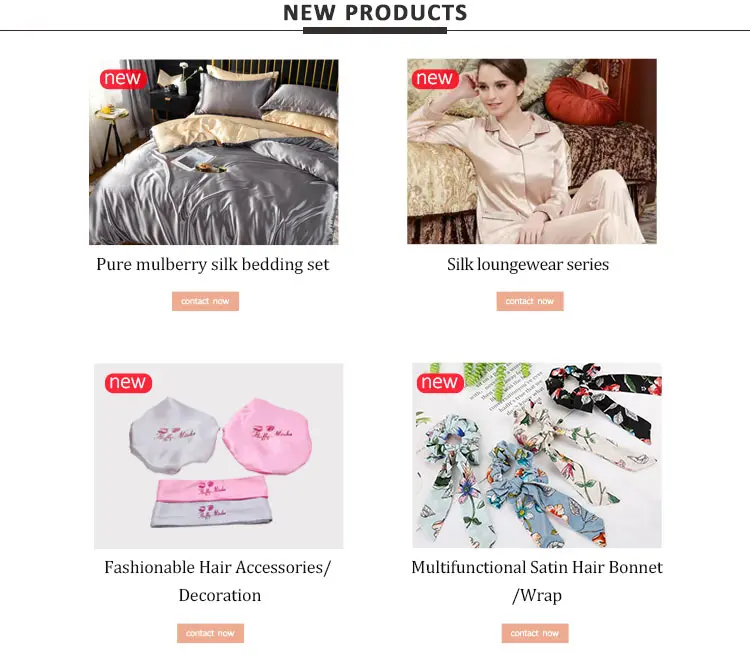Open Fashionable Hair Accessories/Decoration title
Image resolution: width=750 pixels, height=661 pixels.
click(218, 581)
